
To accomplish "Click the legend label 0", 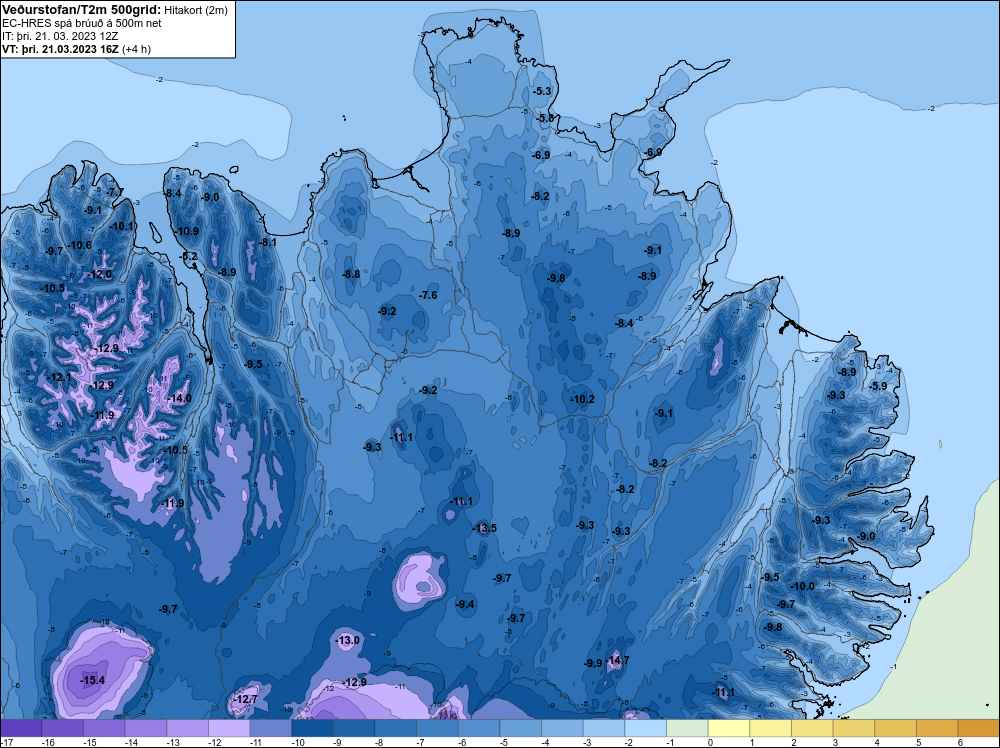I will pos(710,743).
